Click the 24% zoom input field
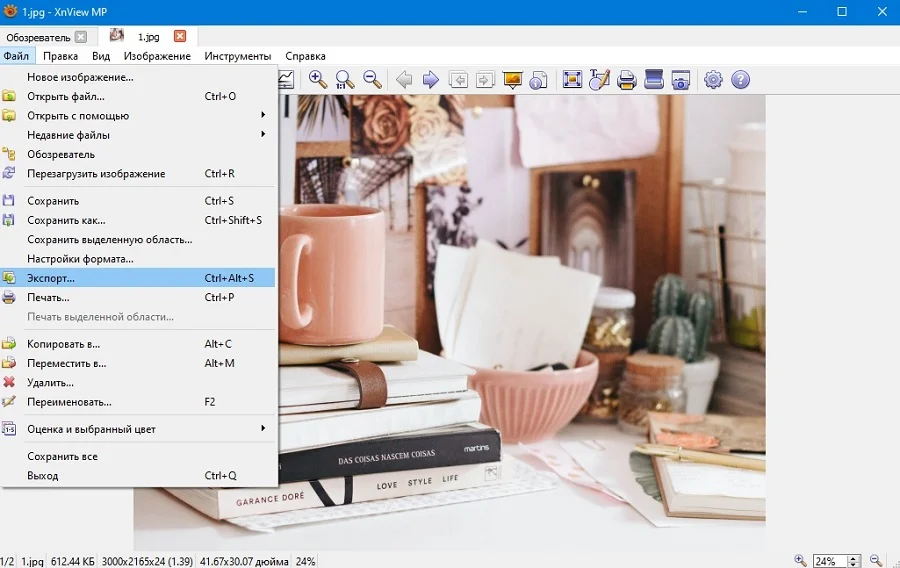The height and width of the screenshot is (568, 900). click(829, 561)
